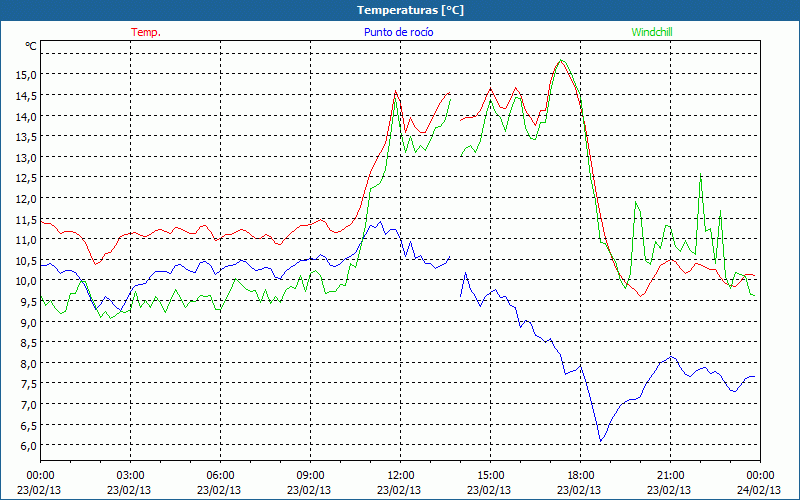Click the 06:00 time axis label
Viewport: 800px width, 500px height.
(x=220, y=476)
